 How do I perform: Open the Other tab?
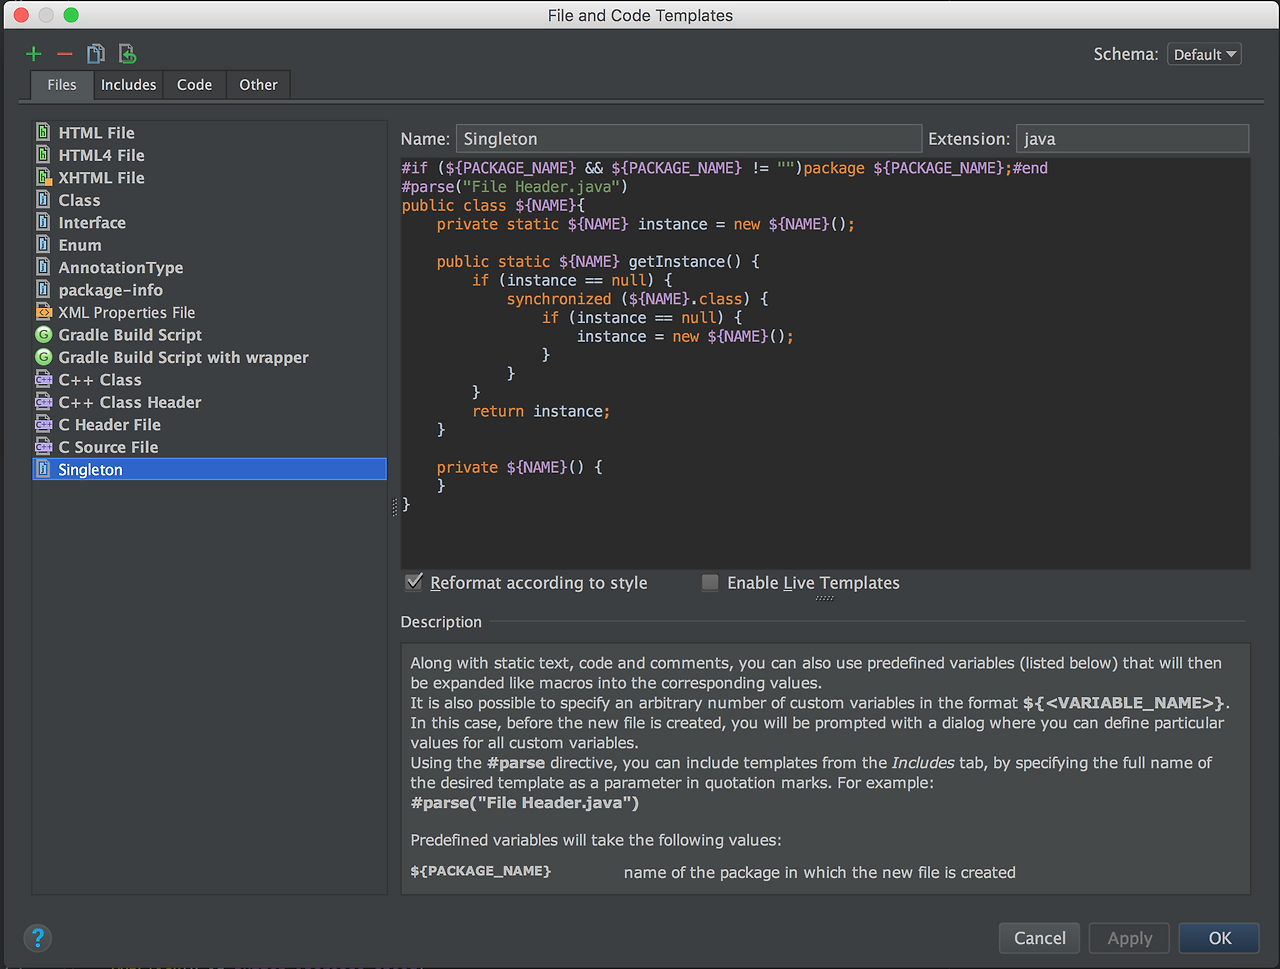[x=258, y=85]
